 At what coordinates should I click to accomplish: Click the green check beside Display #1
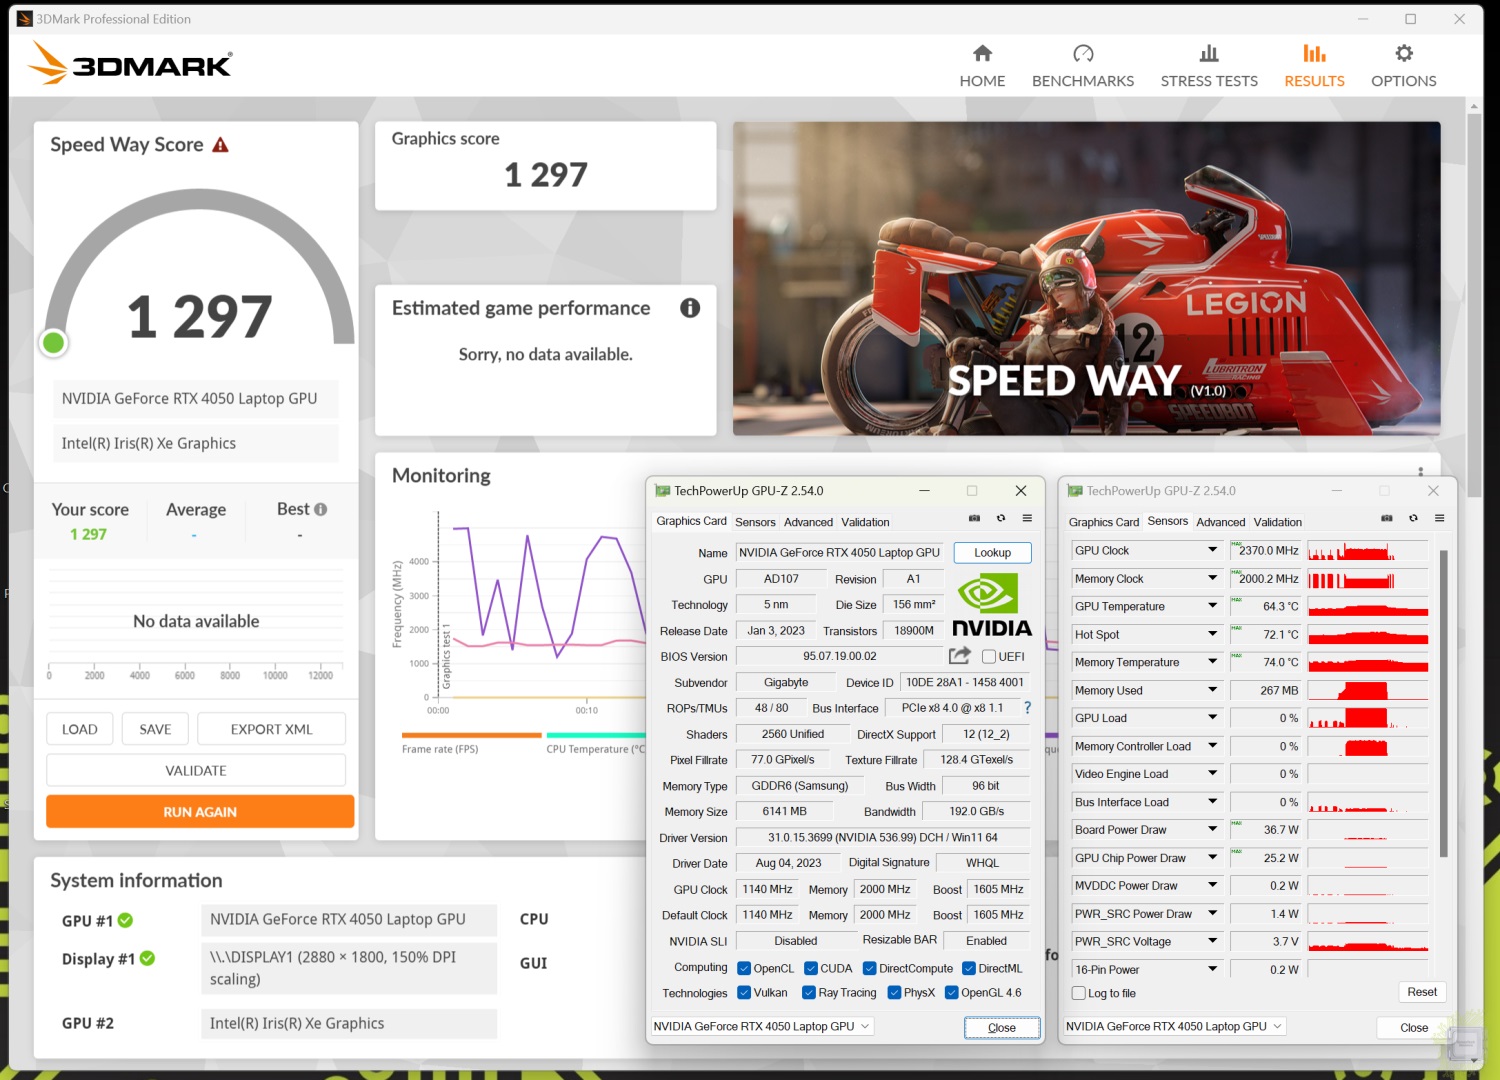pos(147,958)
